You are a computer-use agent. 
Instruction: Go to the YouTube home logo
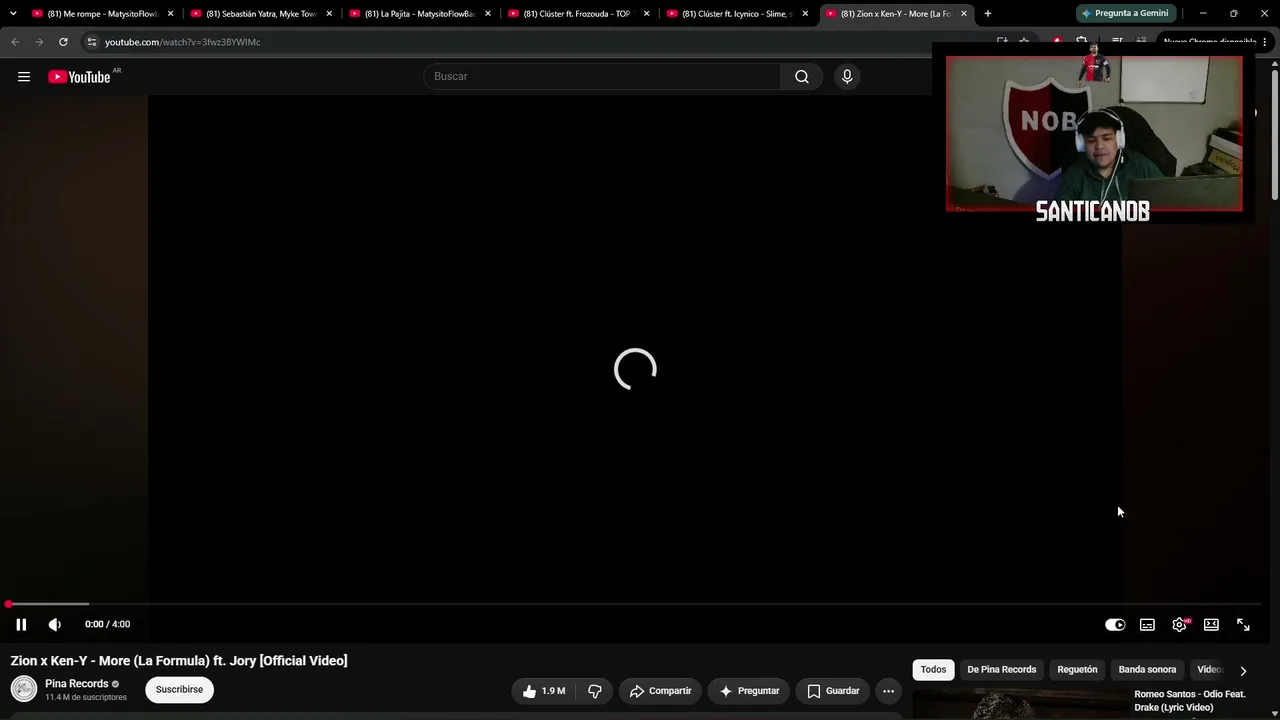coord(79,77)
